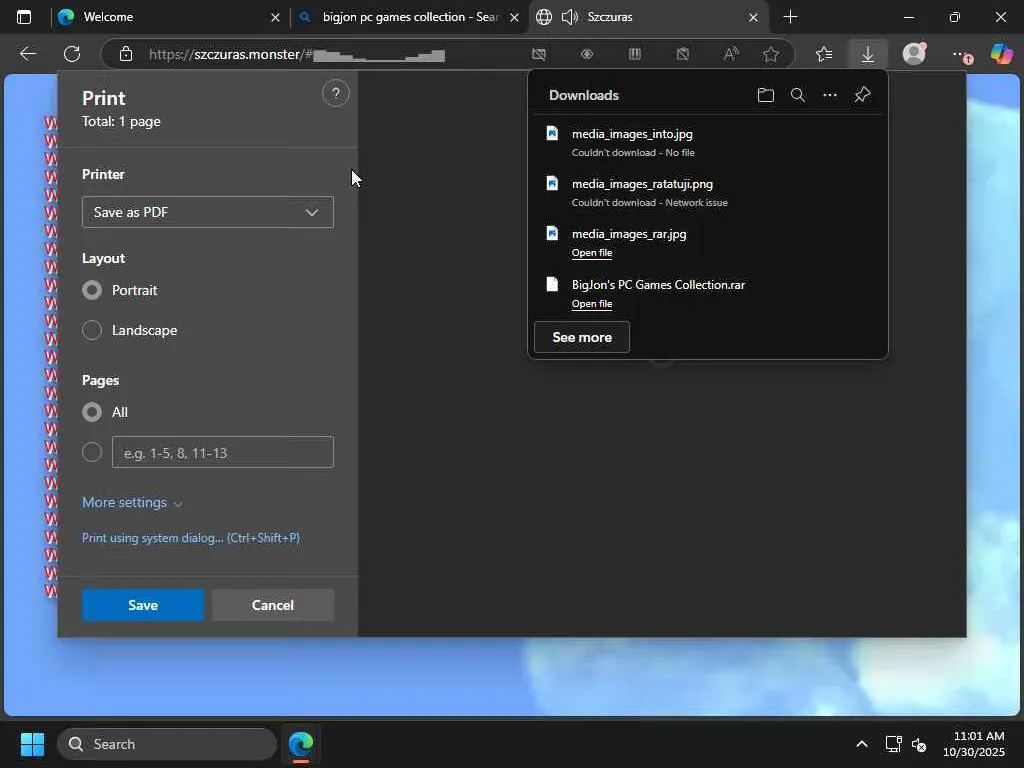Open Copilot sidebar icon
Screen dimensions: 1024x768
1002,54
